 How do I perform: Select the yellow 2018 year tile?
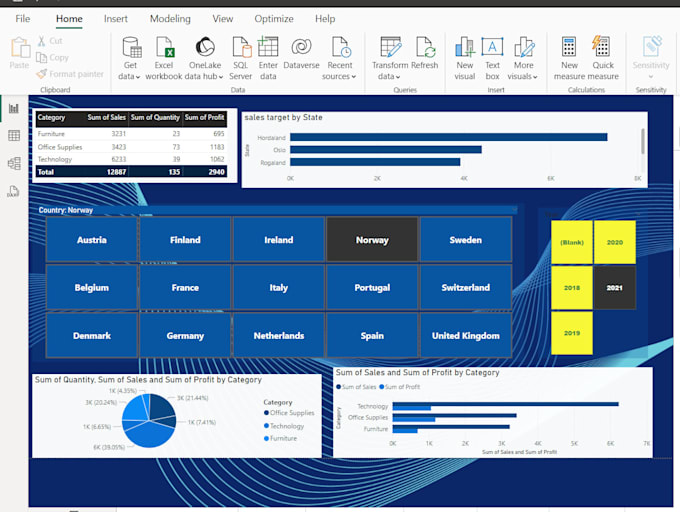pyautogui.click(x=572, y=287)
